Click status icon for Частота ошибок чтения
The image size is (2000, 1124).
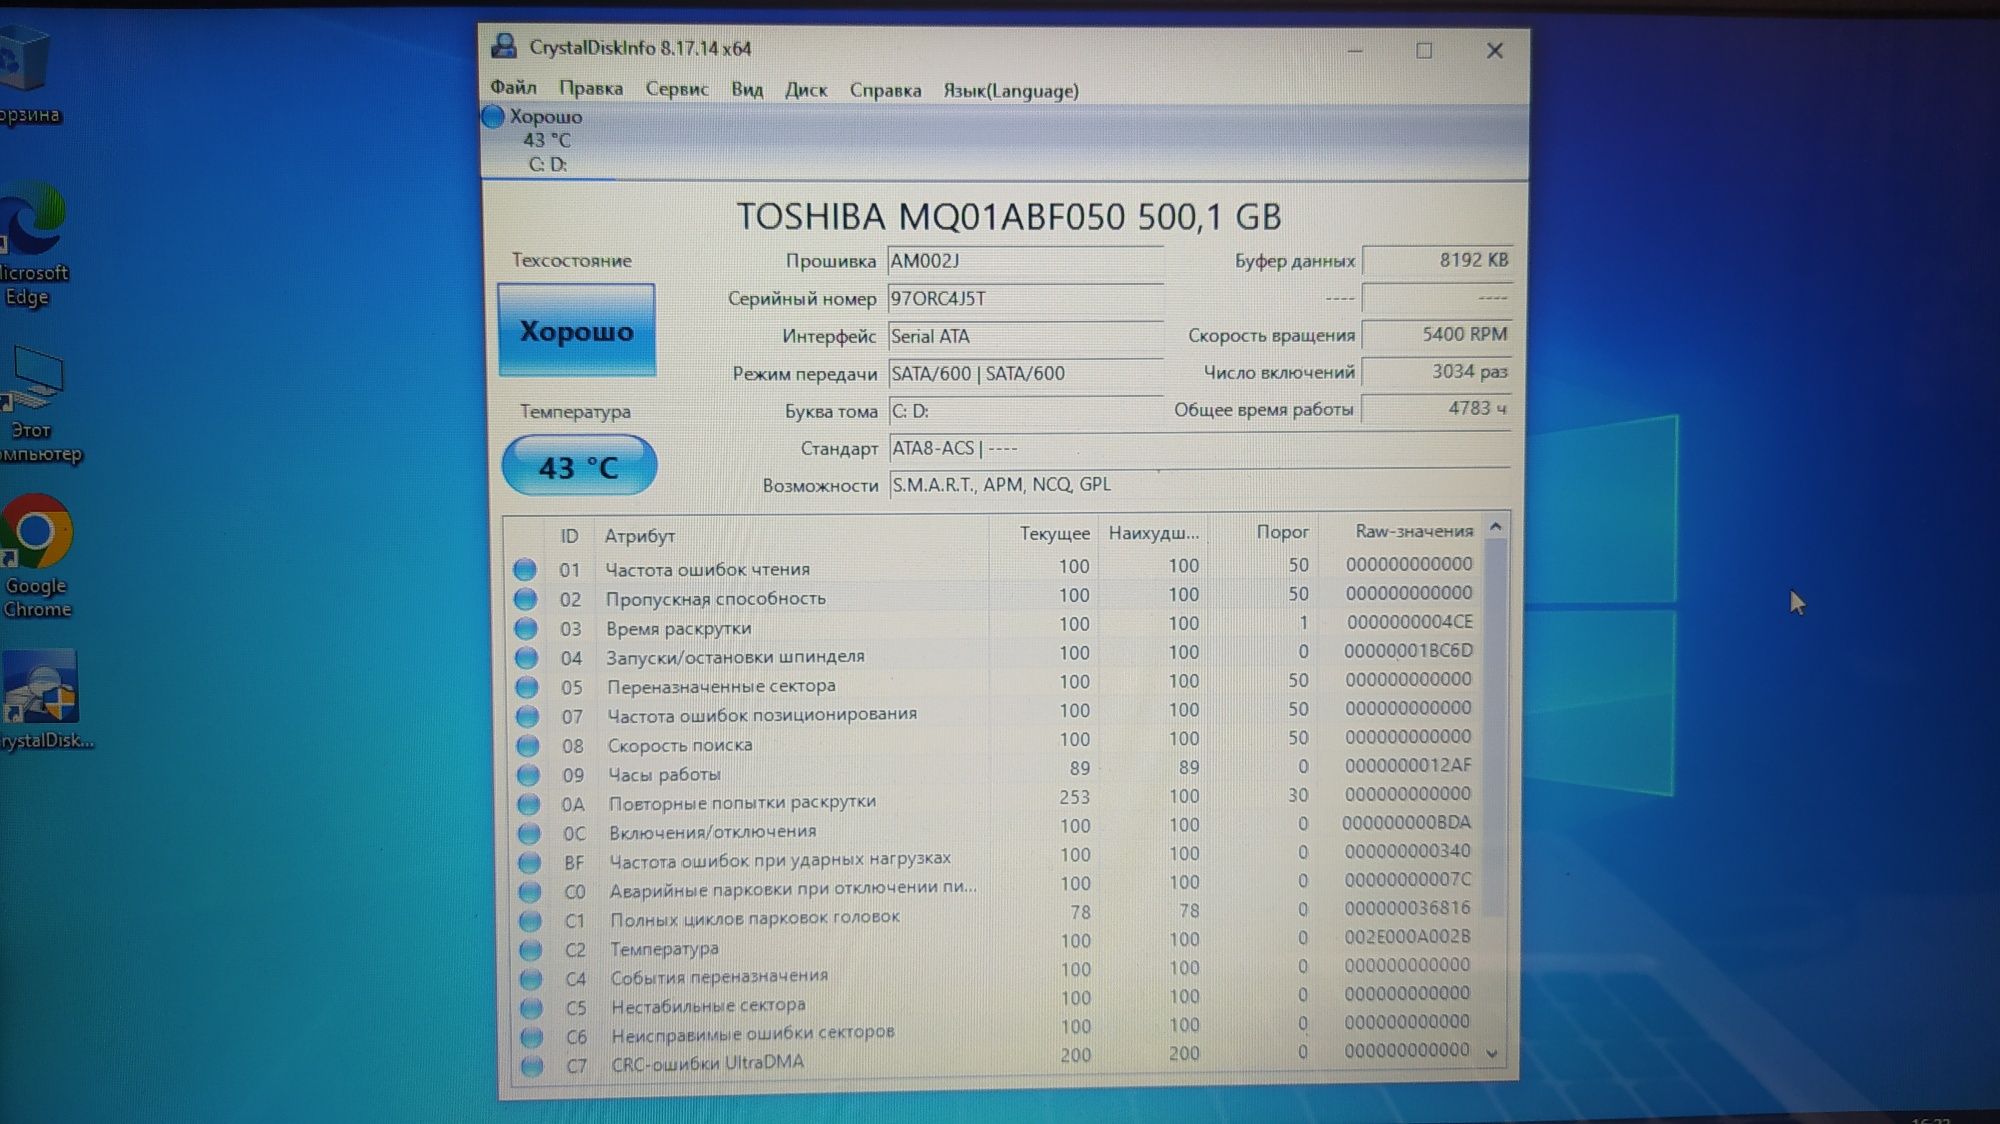525,569
